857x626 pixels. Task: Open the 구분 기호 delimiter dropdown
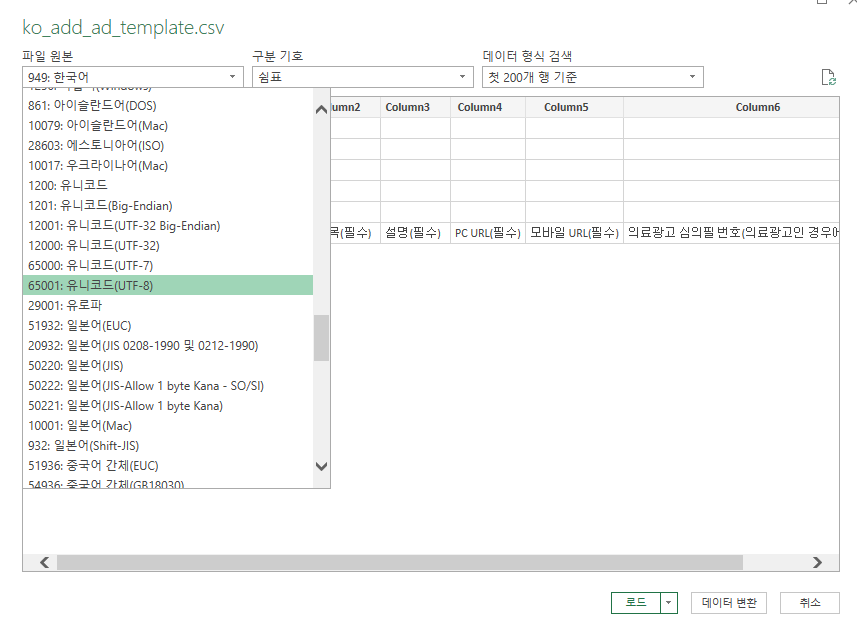pyautogui.click(x=461, y=76)
